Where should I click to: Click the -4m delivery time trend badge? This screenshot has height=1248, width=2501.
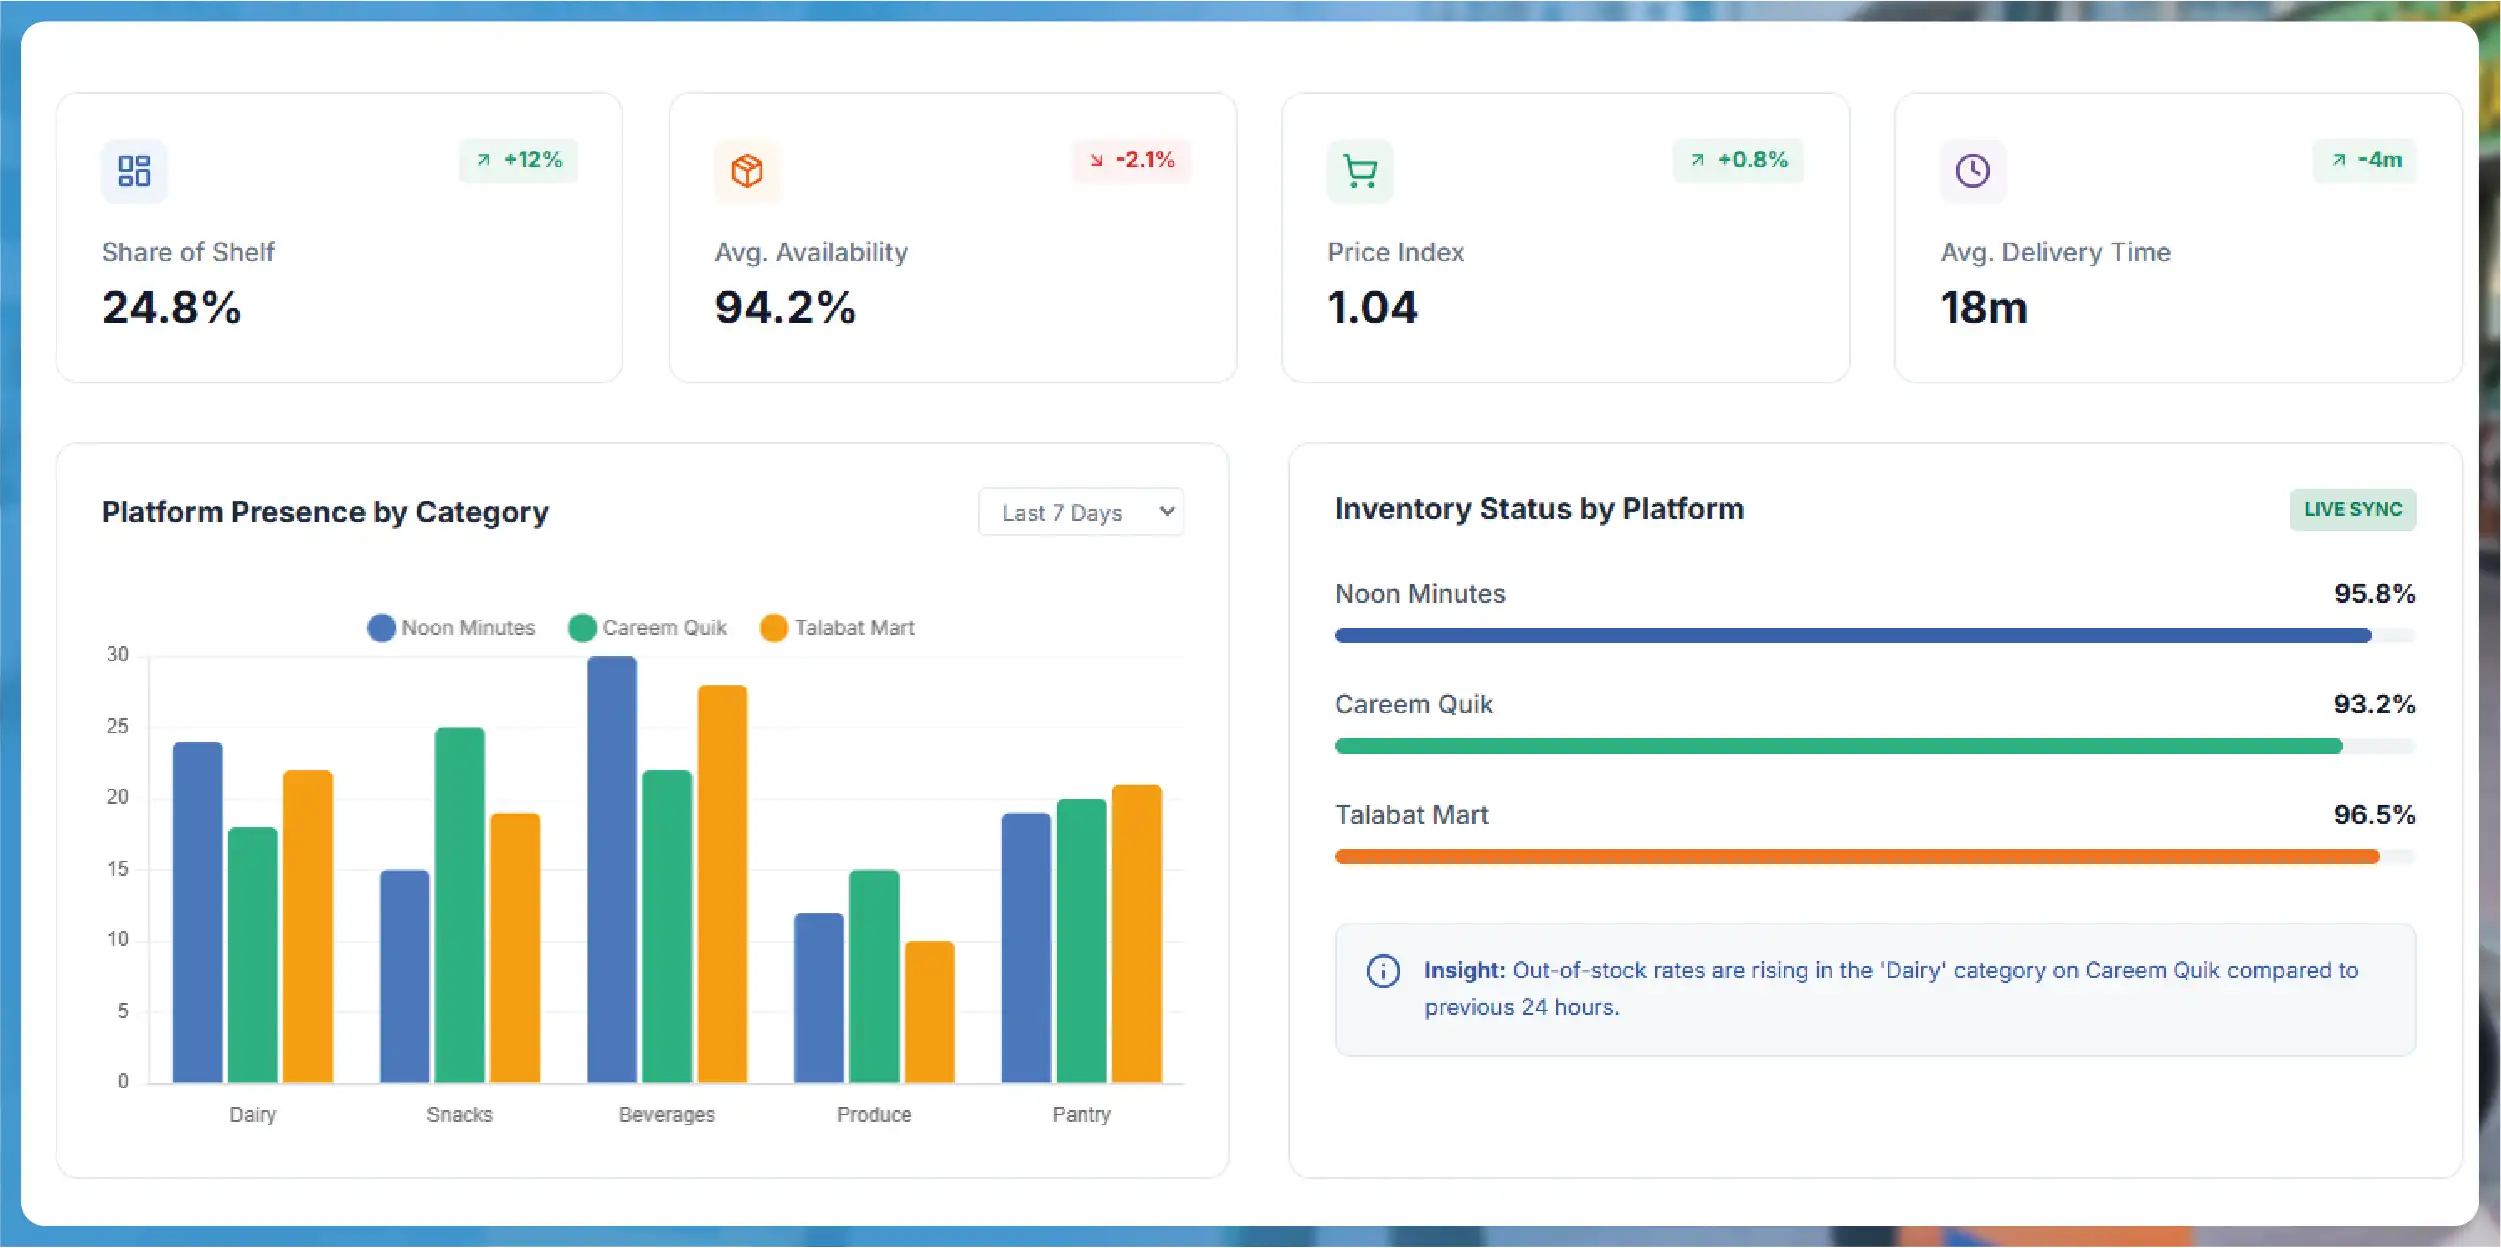click(2365, 160)
